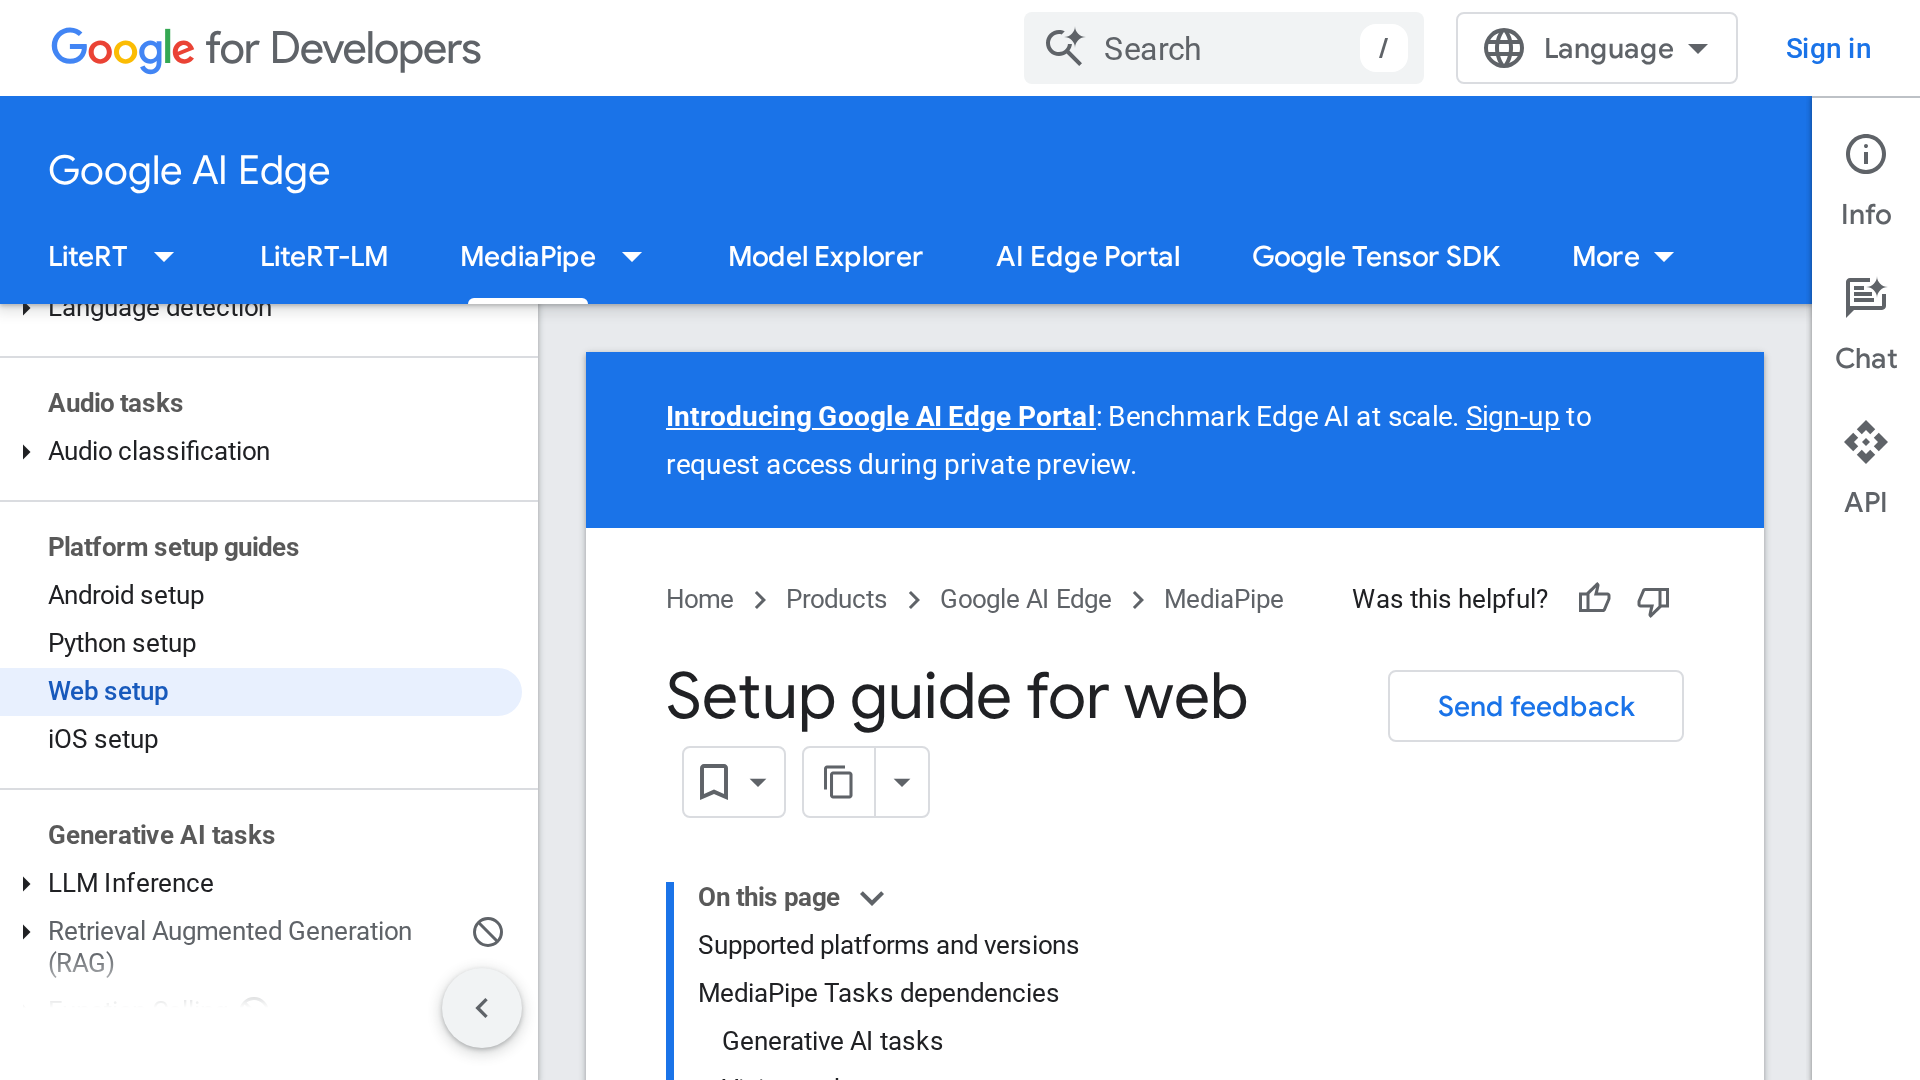Go to Home breadcrumb

click(x=699, y=599)
